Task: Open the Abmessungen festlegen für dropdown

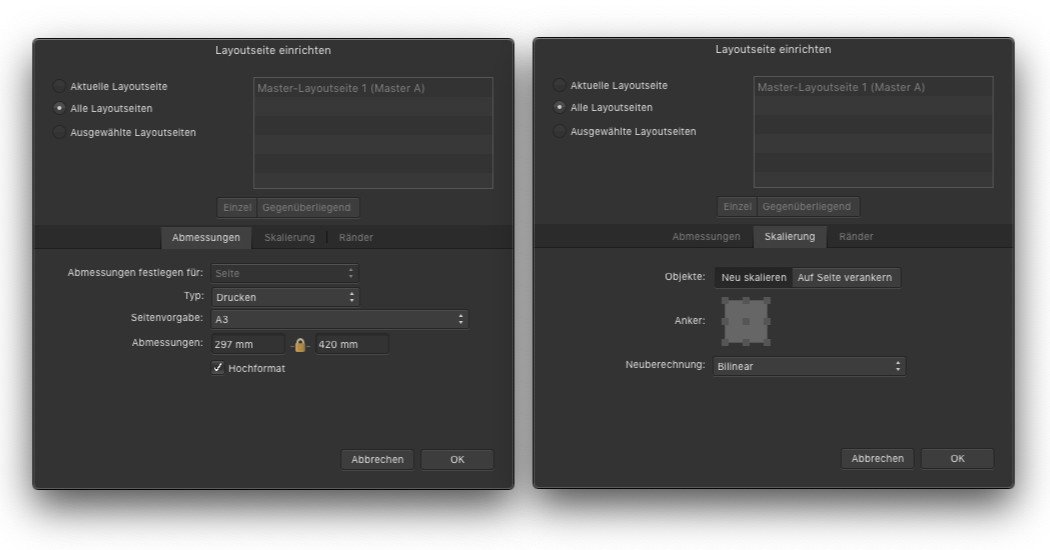Action: 285,273
